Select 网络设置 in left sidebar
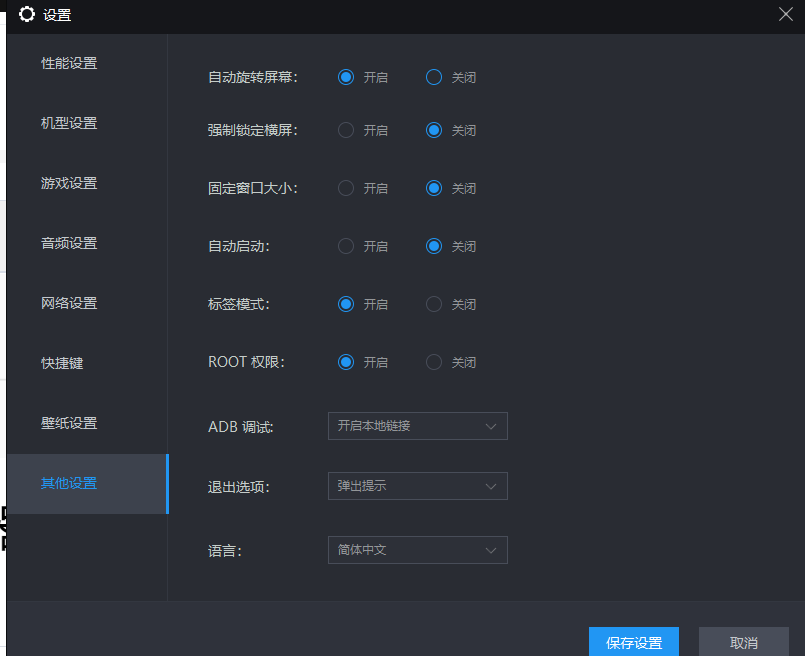The image size is (805, 656). [69, 304]
